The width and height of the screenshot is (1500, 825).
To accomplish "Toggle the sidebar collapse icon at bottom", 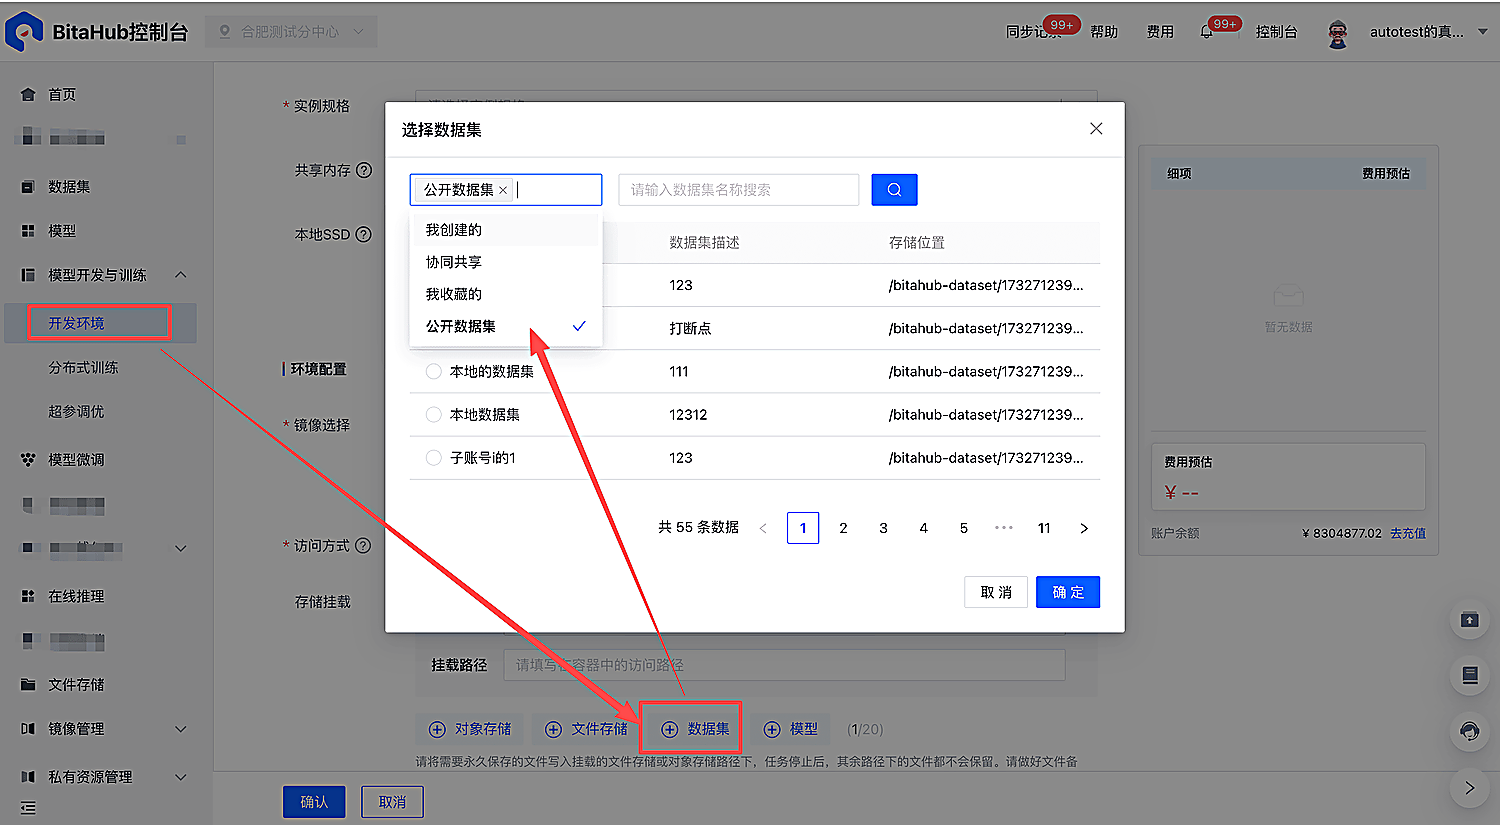I will (x=28, y=807).
